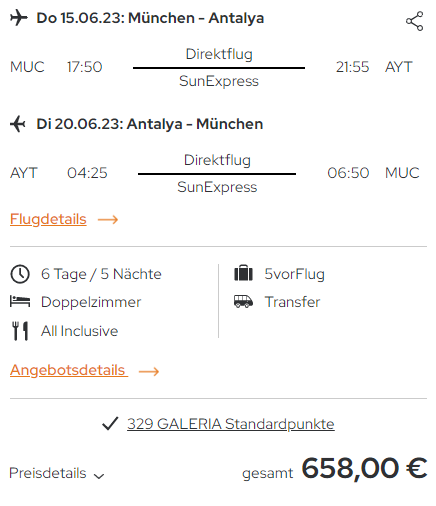Screen dimensions: 436x506
Task: Expand the Preisdetails section
Action: coord(57,473)
